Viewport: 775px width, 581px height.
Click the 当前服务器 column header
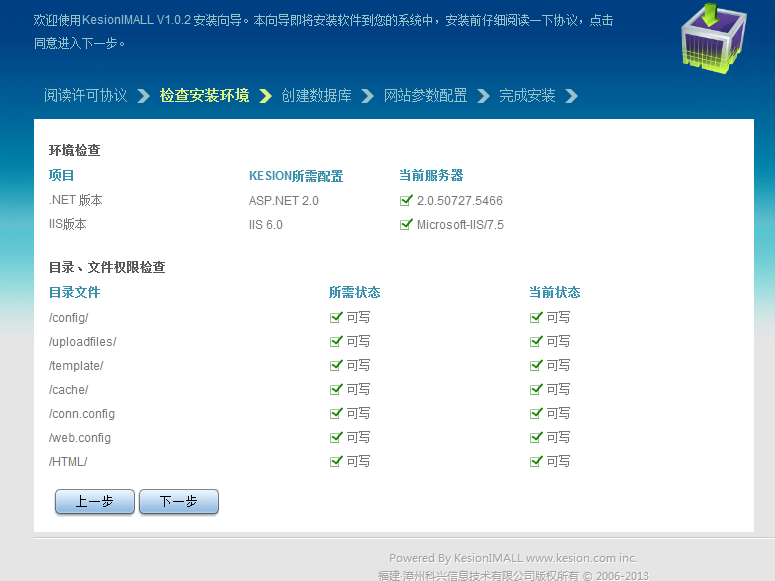click(431, 176)
